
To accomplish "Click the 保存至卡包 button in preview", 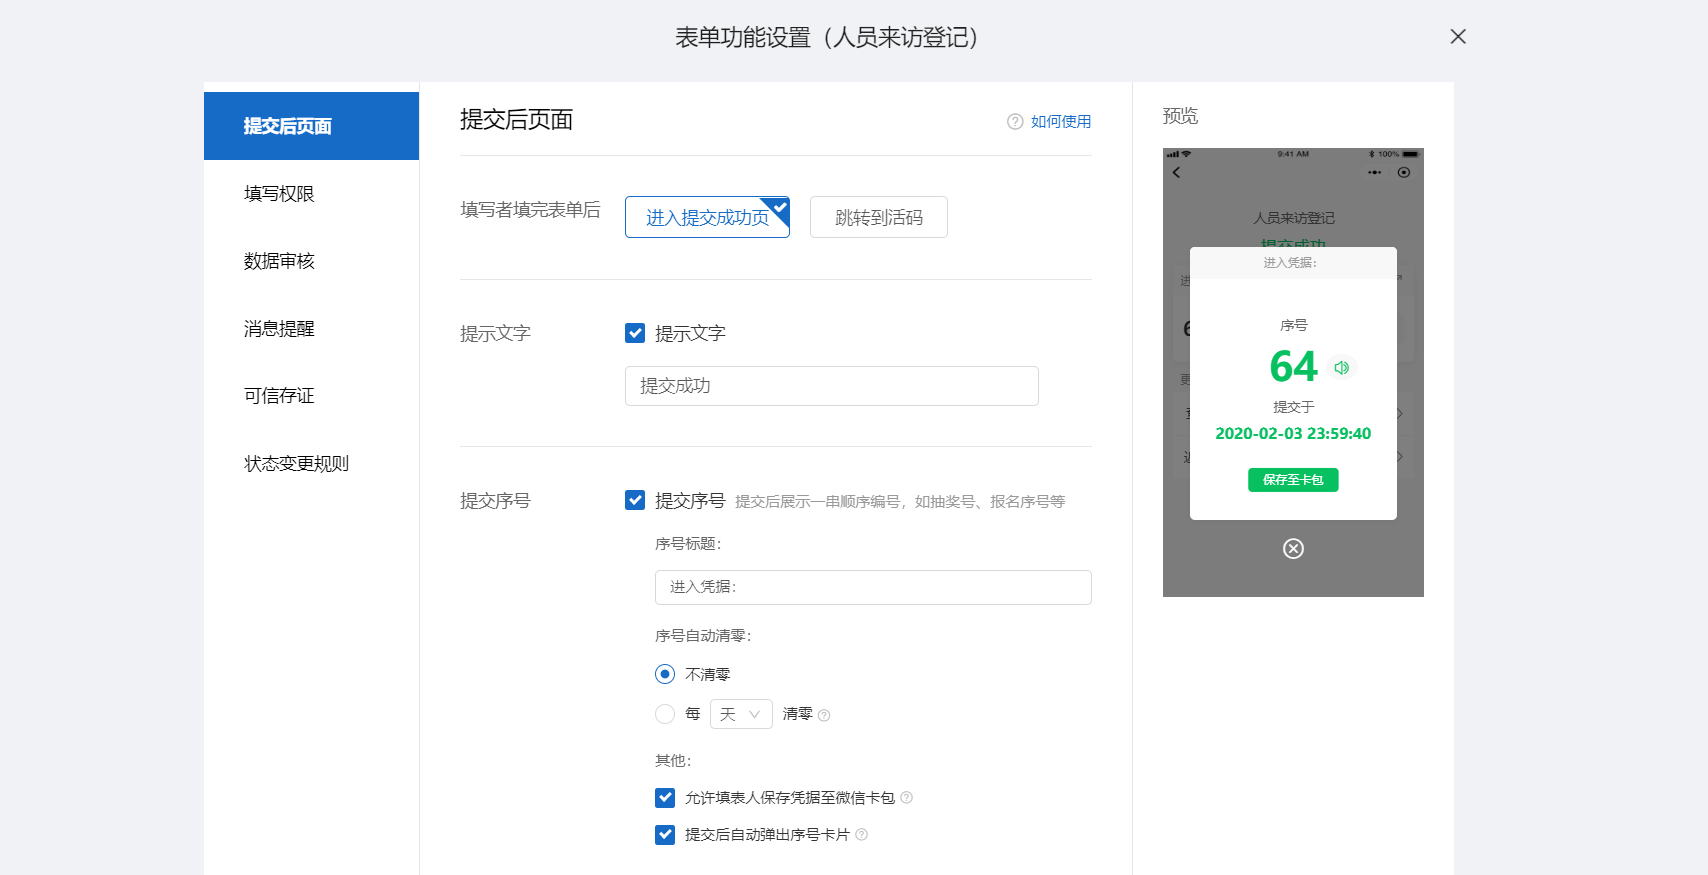I will coord(1293,480).
